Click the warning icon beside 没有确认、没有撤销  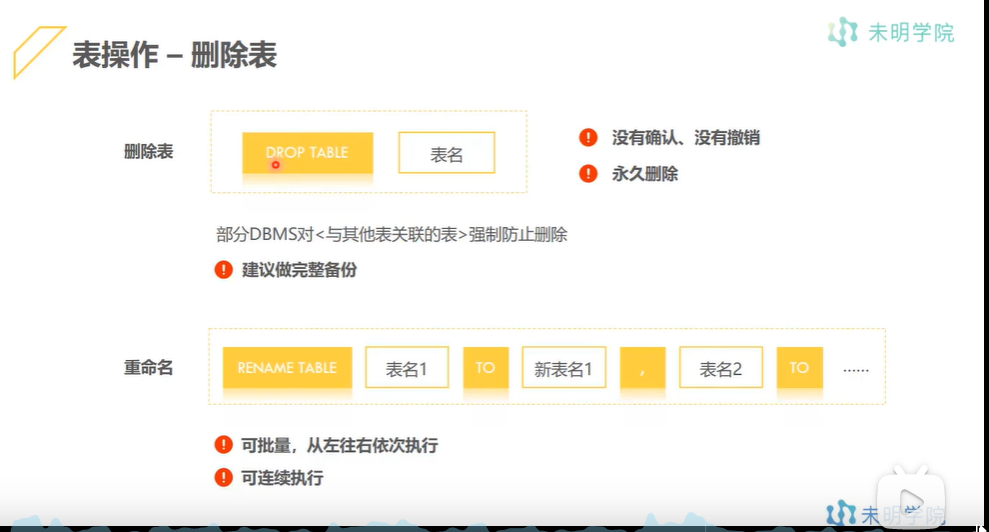588,137
